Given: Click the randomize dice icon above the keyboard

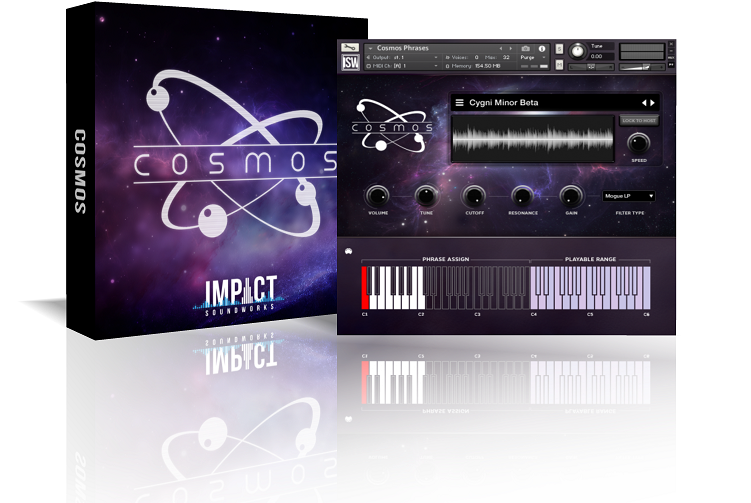Looking at the screenshot, I should tap(349, 251).
